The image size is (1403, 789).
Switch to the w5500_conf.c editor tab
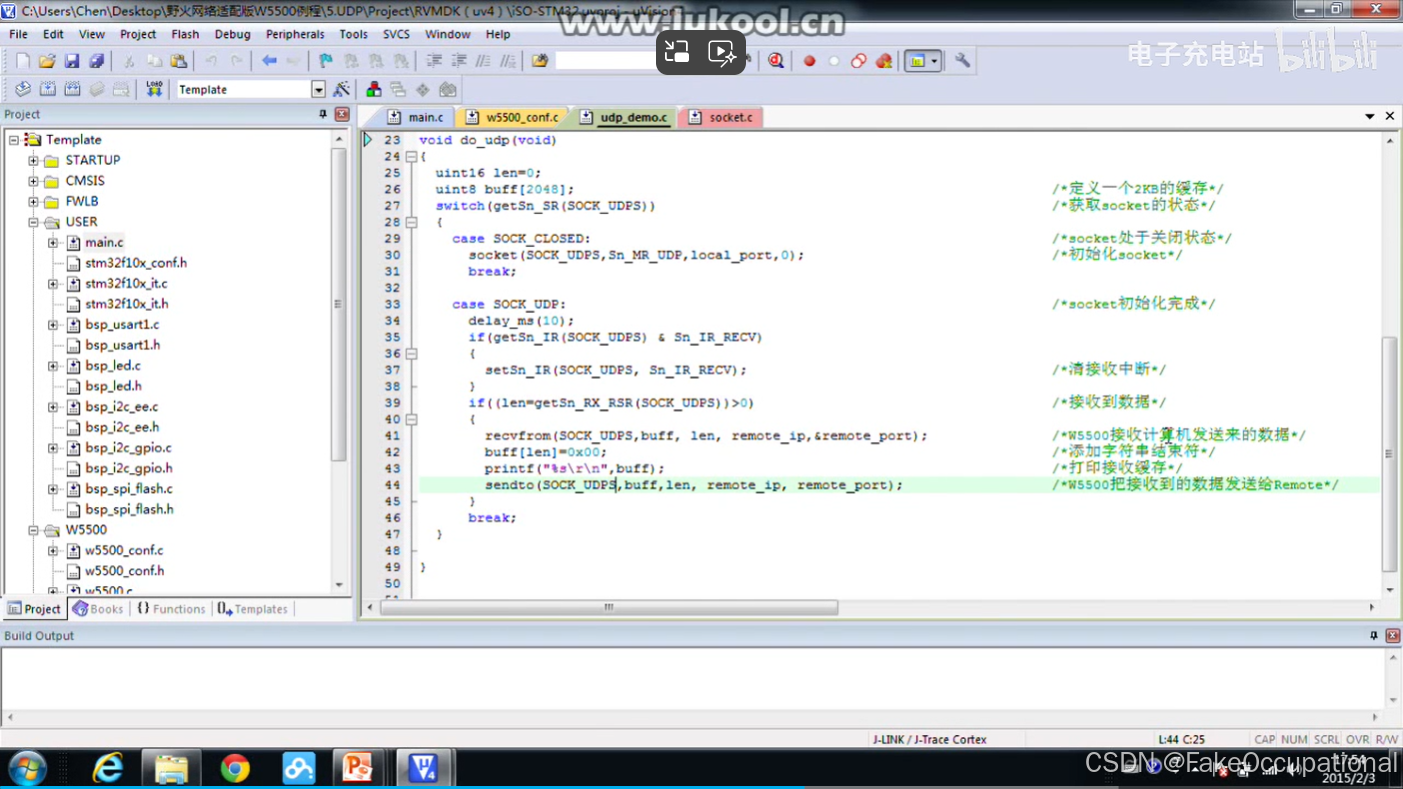click(x=513, y=117)
